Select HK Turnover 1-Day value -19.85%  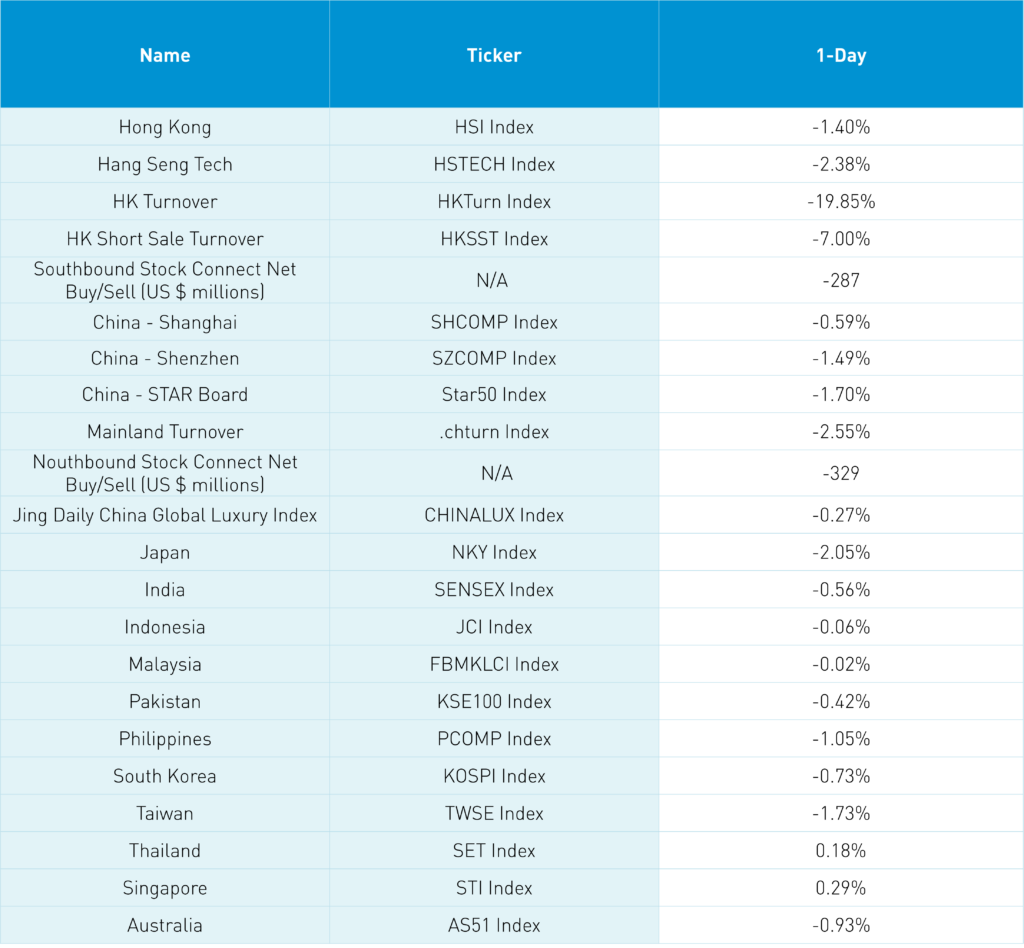coord(841,201)
